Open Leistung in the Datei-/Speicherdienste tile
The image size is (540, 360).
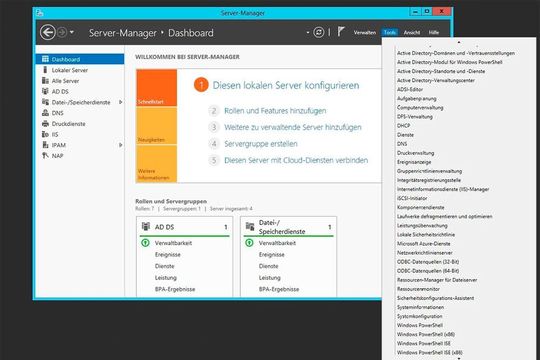click(x=270, y=277)
